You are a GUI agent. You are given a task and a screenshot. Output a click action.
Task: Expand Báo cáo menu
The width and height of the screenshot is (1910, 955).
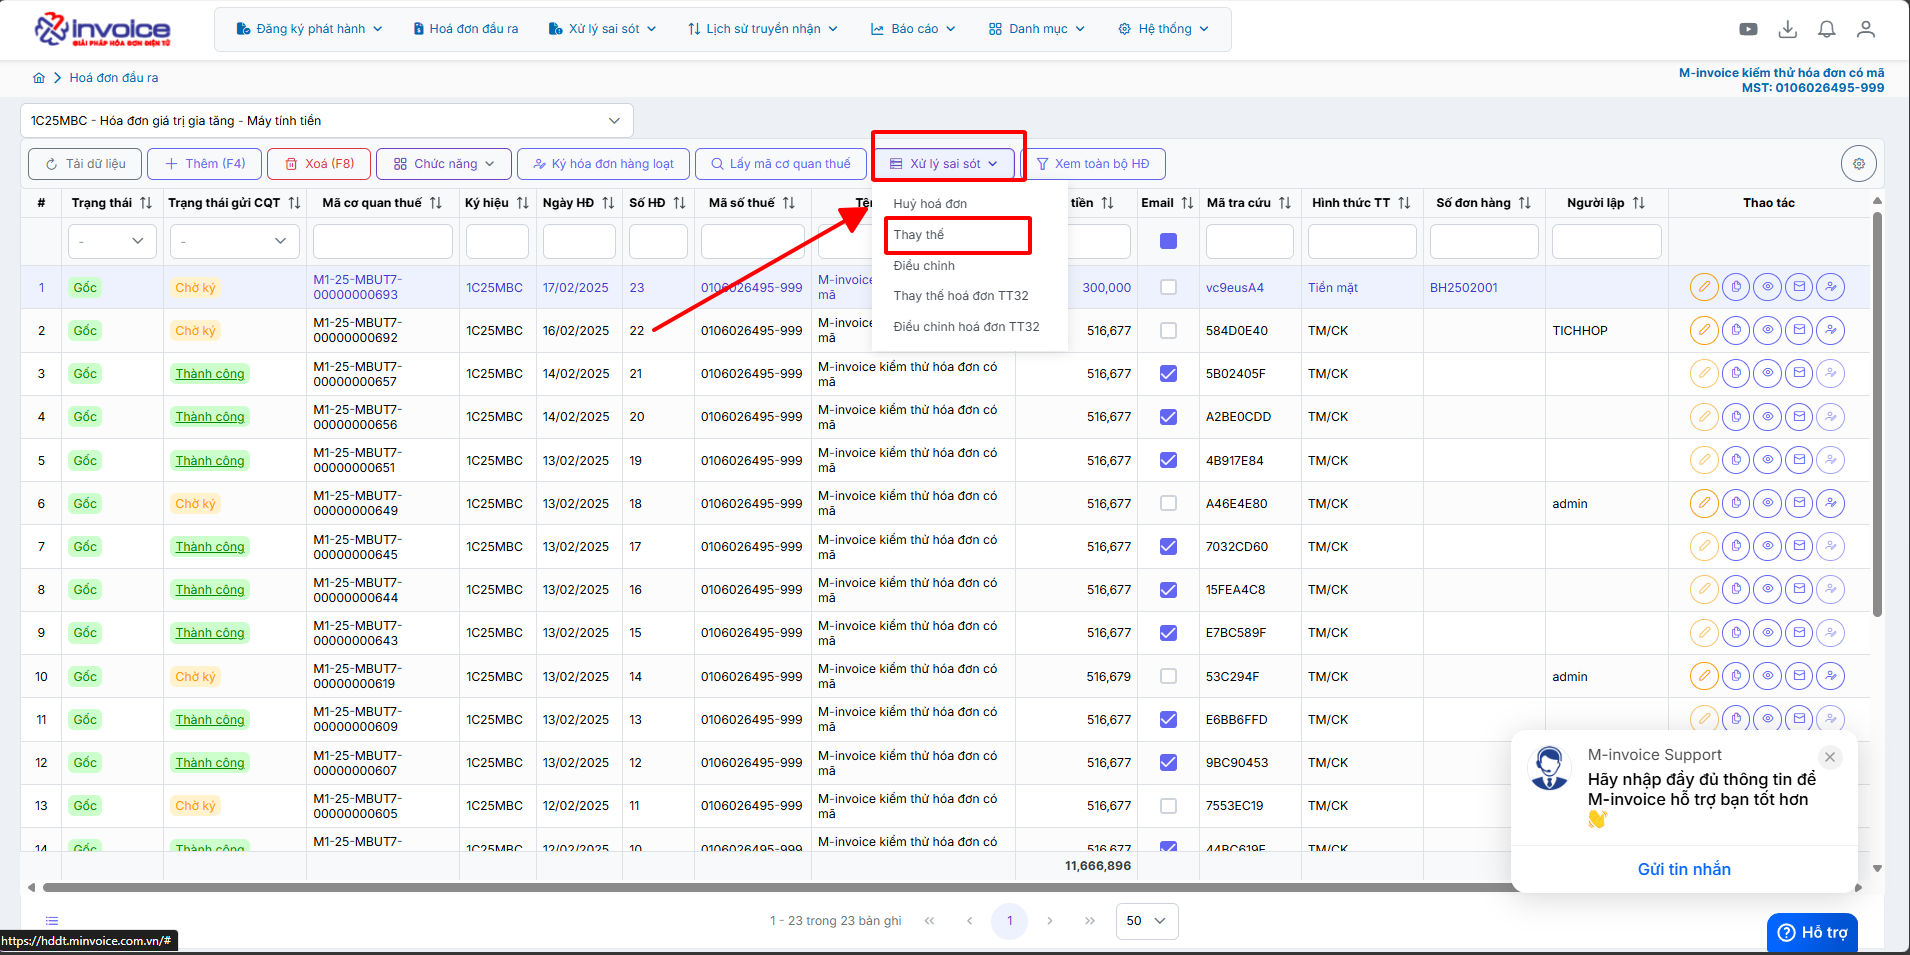pos(913,29)
